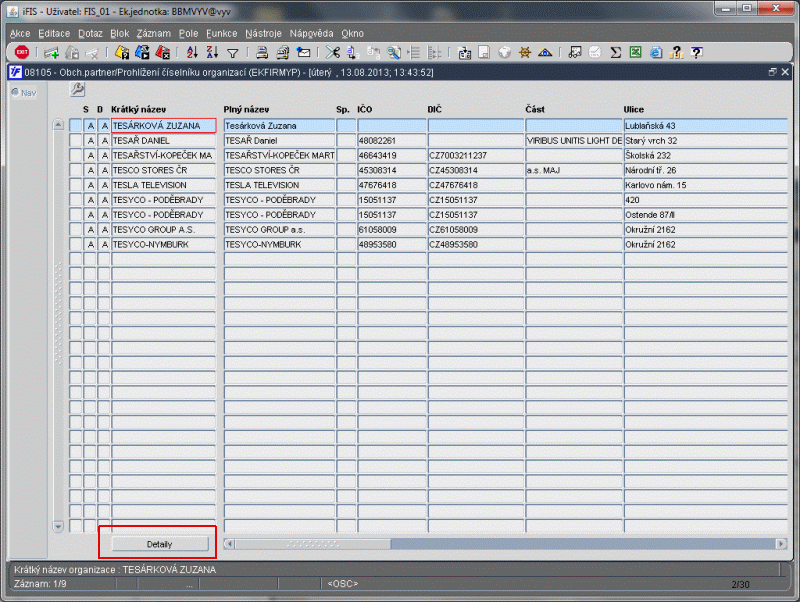Click the Internet Explorer browser icon
The image size is (800, 602).
click(656, 52)
